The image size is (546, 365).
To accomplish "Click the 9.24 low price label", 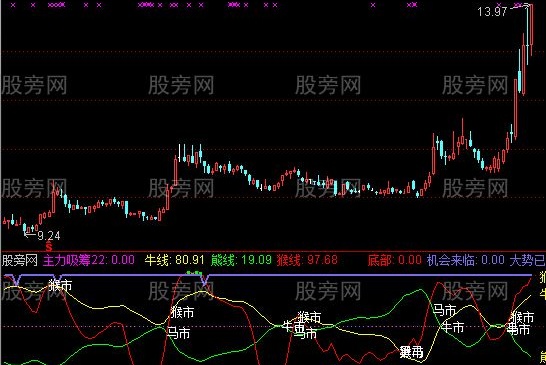I will (48, 236).
